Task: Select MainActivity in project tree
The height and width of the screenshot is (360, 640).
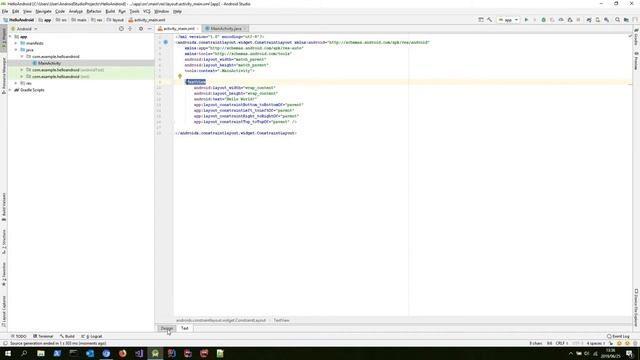Action: tap(49, 63)
